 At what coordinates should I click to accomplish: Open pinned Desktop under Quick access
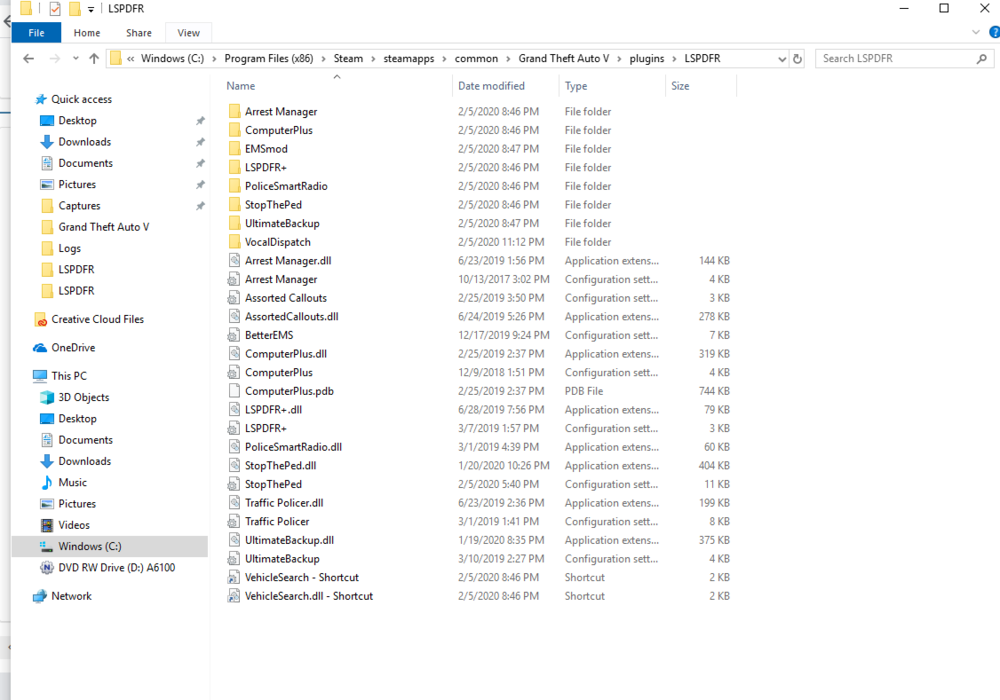coord(77,120)
